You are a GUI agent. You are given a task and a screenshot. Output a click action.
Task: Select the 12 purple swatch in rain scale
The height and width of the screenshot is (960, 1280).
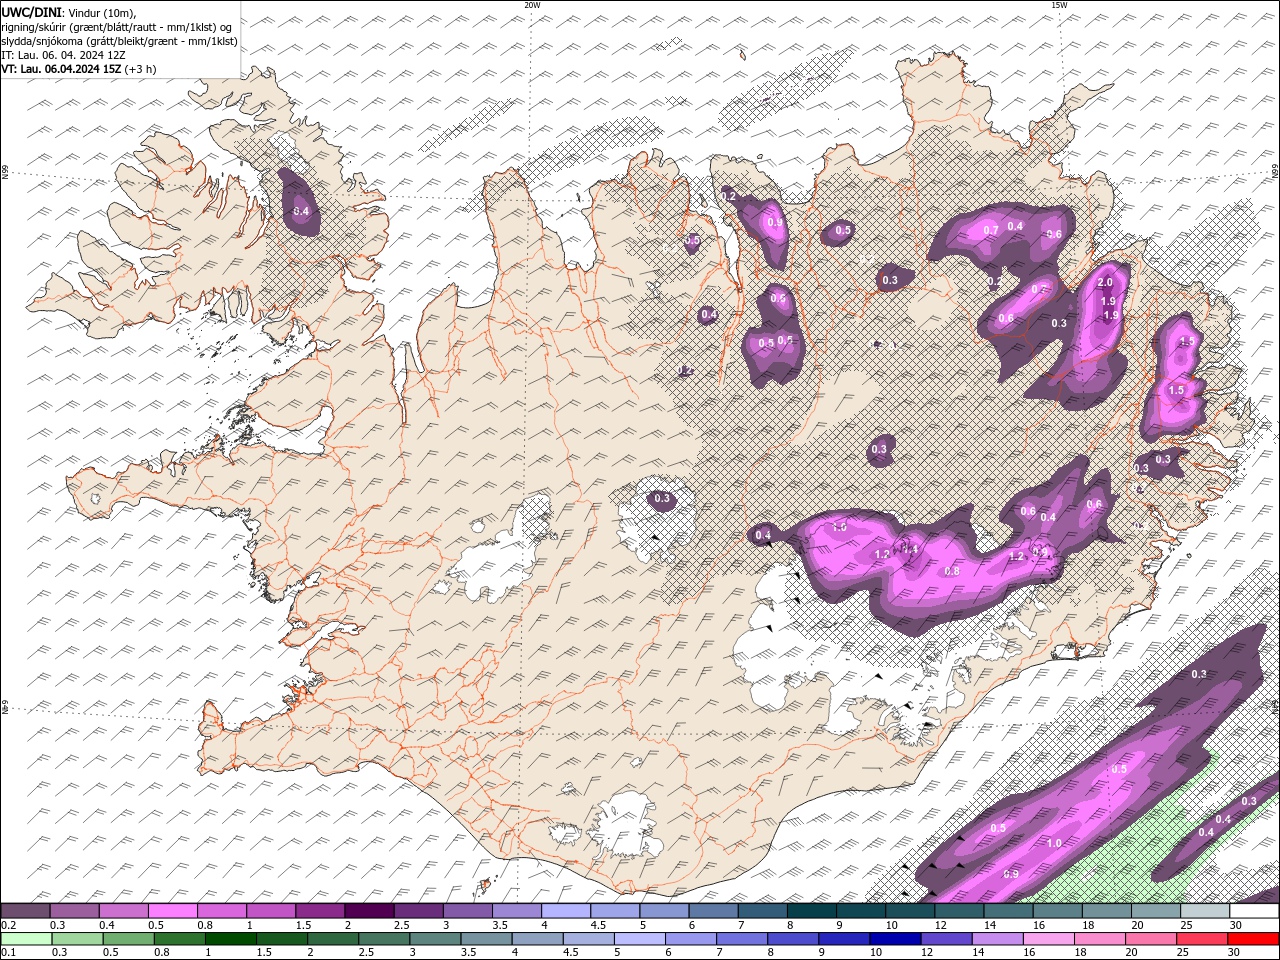(945, 938)
